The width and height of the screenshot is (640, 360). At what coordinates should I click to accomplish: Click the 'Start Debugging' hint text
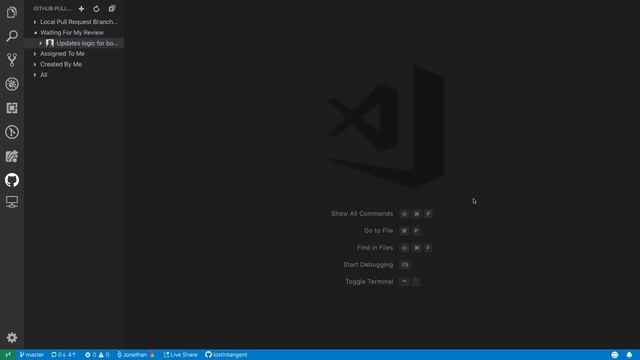coord(368,264)
